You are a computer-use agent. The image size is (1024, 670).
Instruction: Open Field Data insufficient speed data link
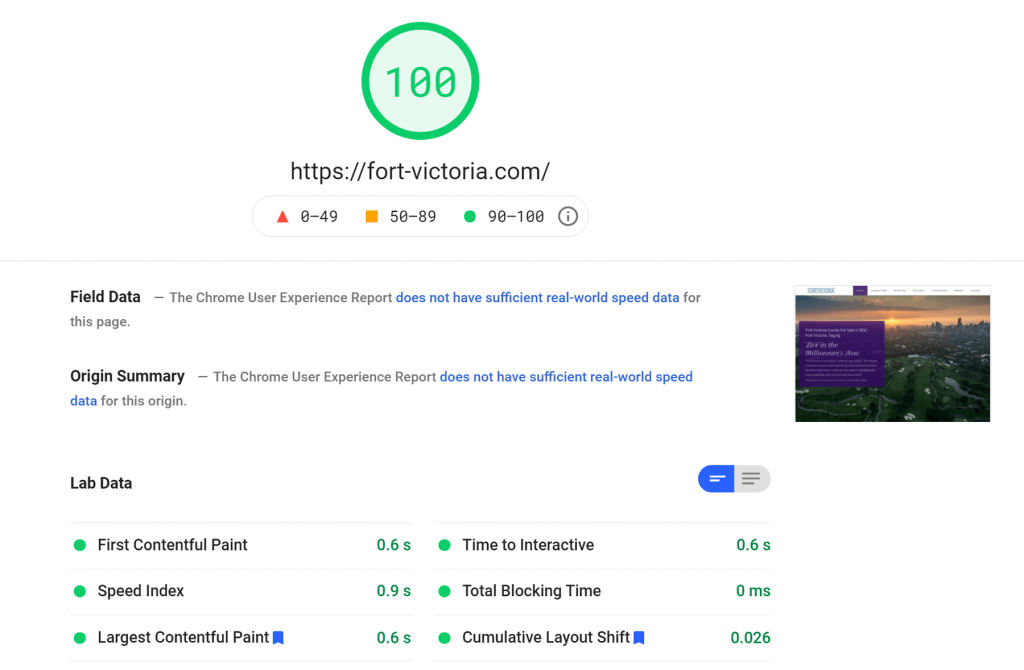[x=537, y=297]
